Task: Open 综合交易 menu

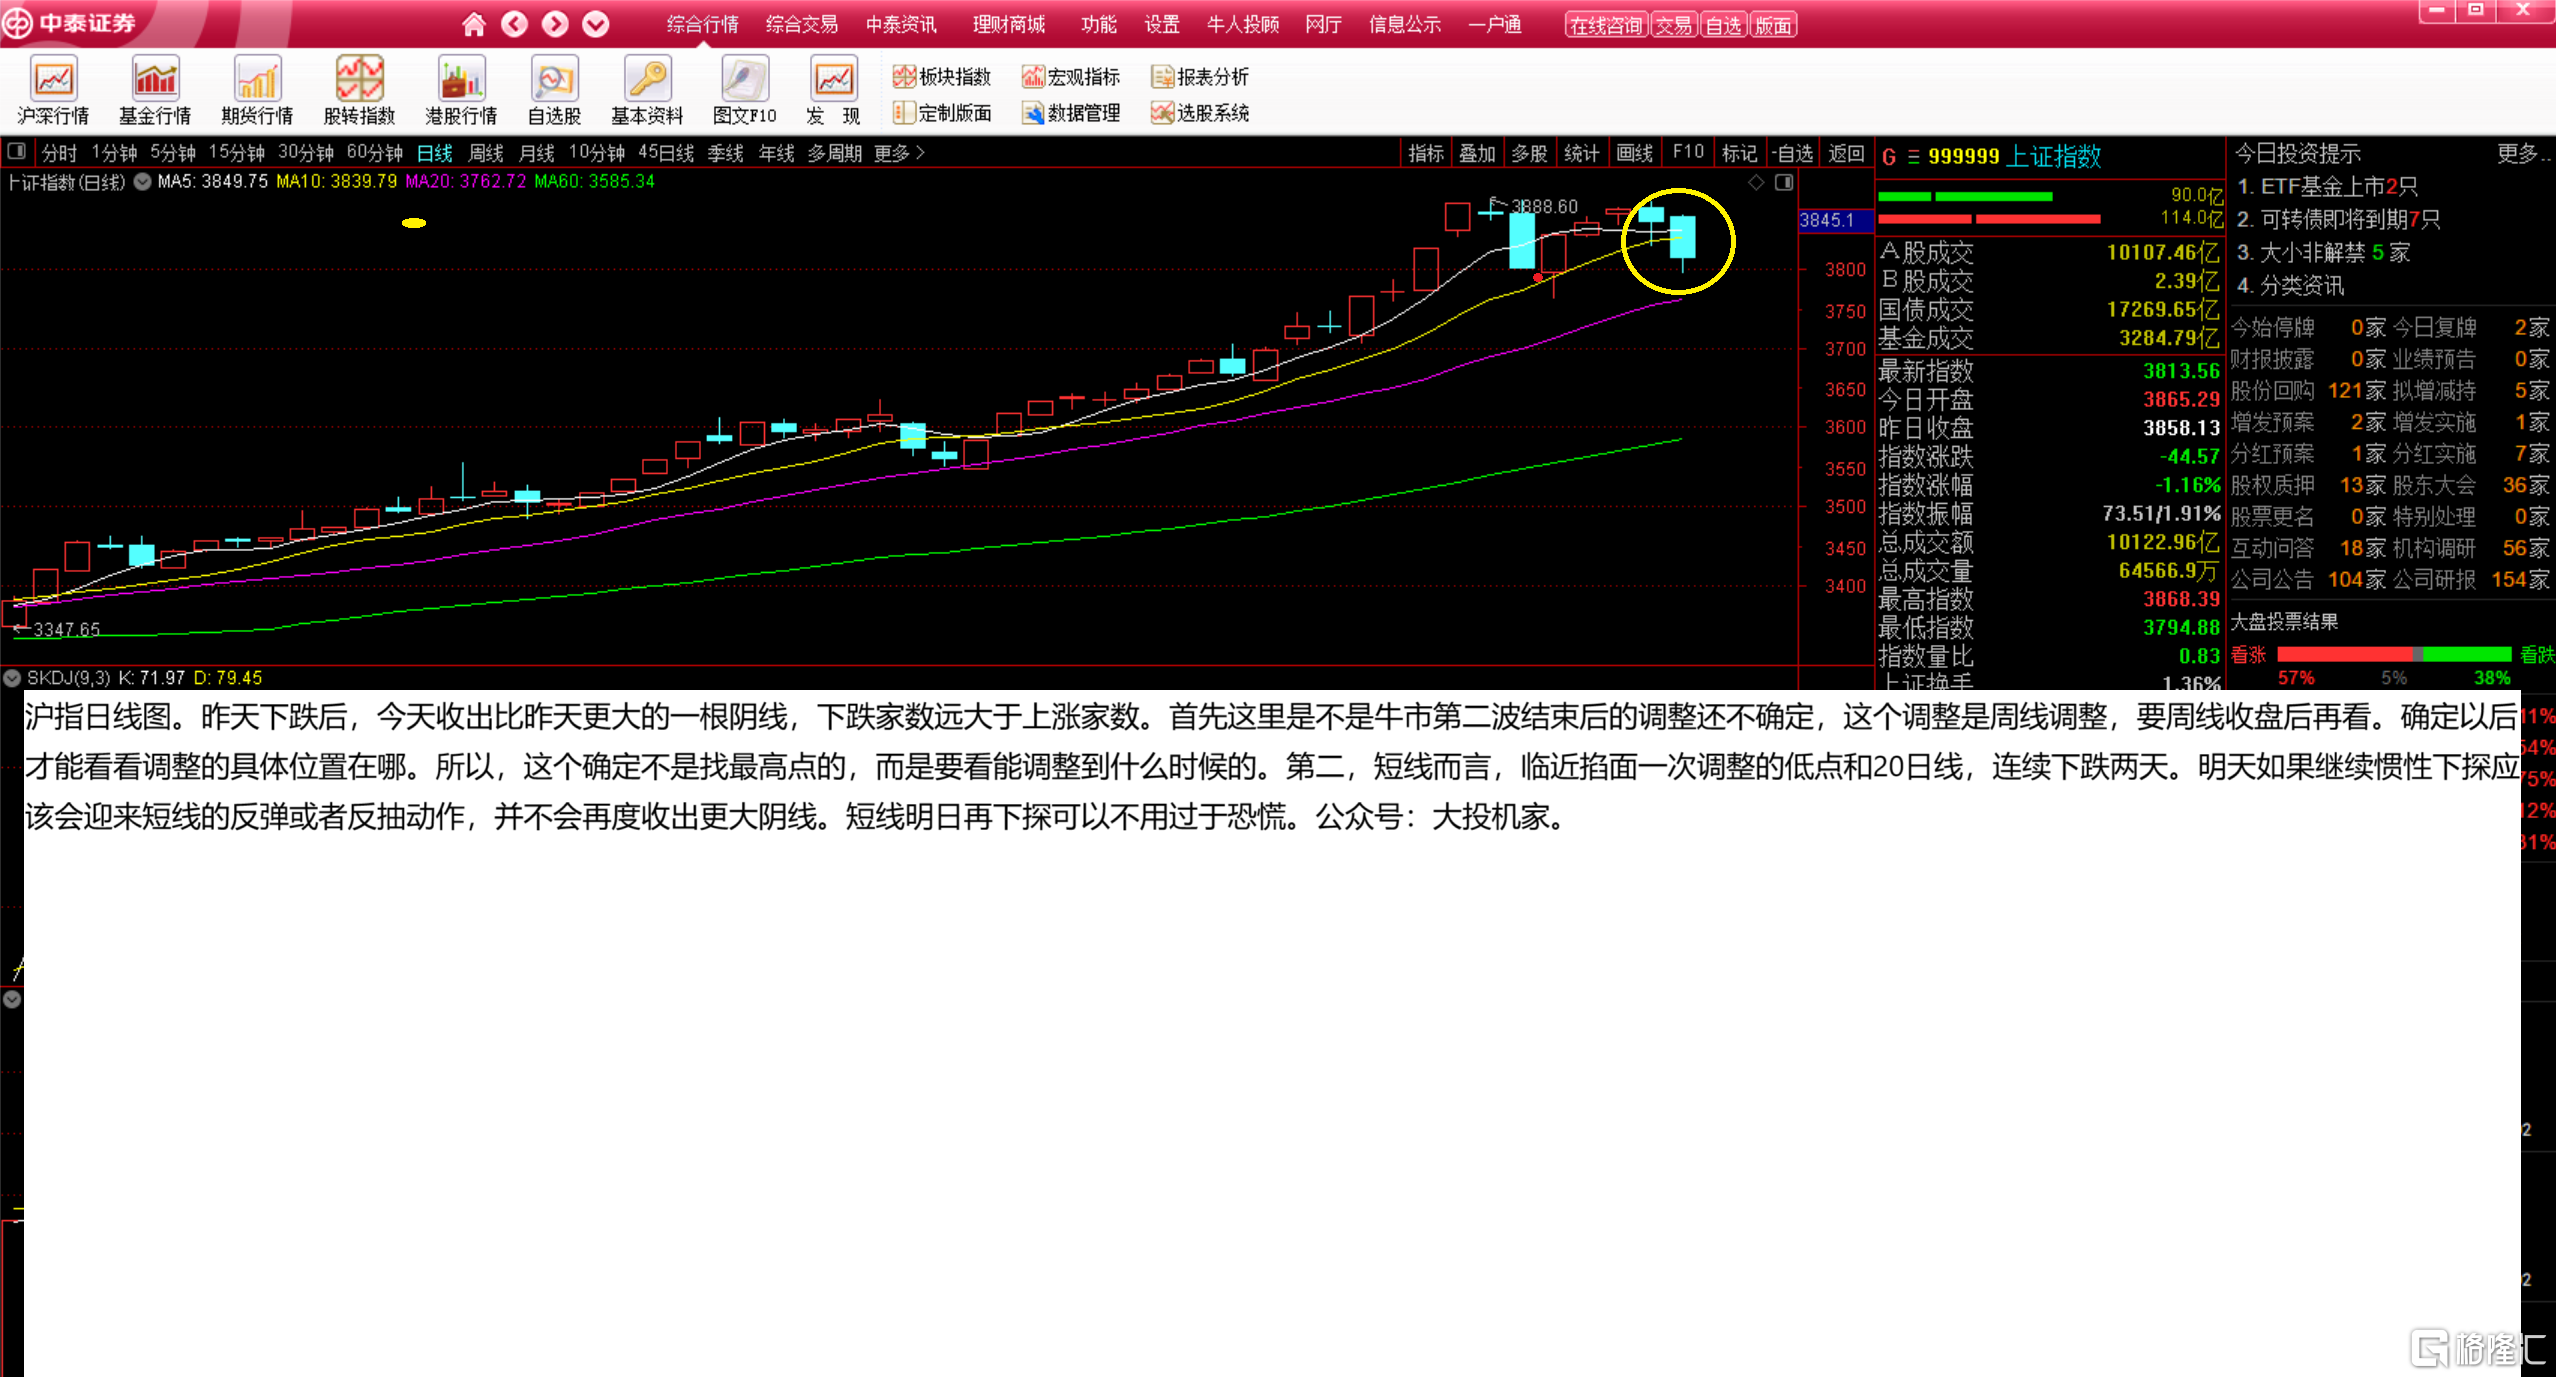Action: click(802, 24)
